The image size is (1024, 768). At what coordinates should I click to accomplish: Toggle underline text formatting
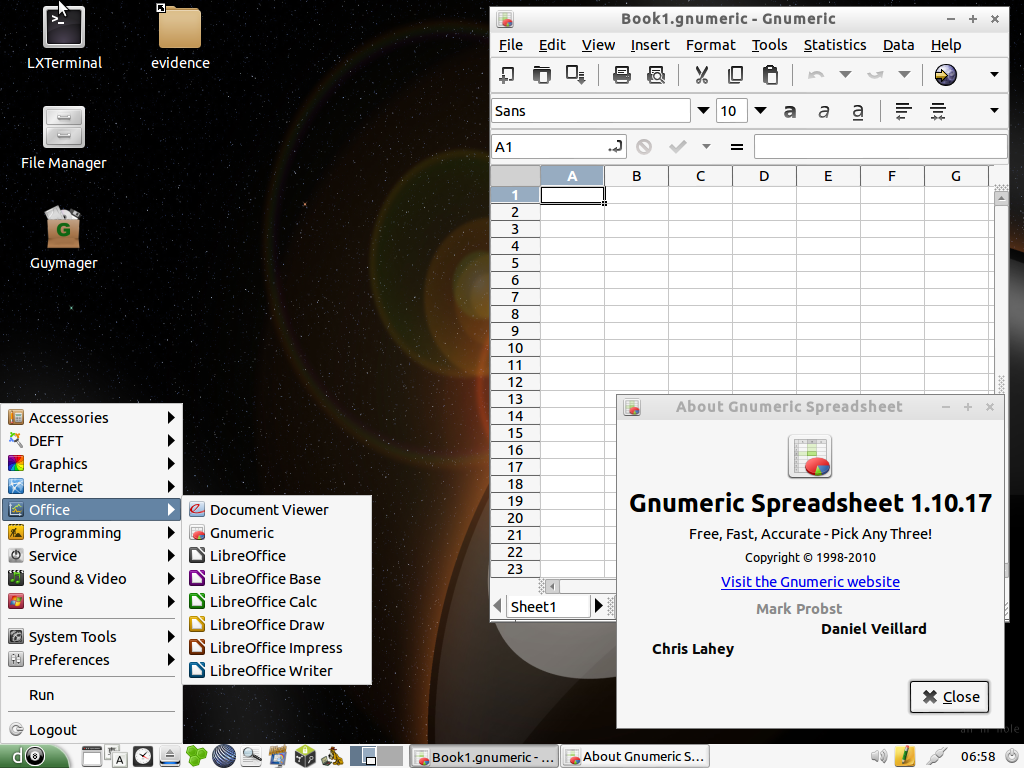point(857,112)
